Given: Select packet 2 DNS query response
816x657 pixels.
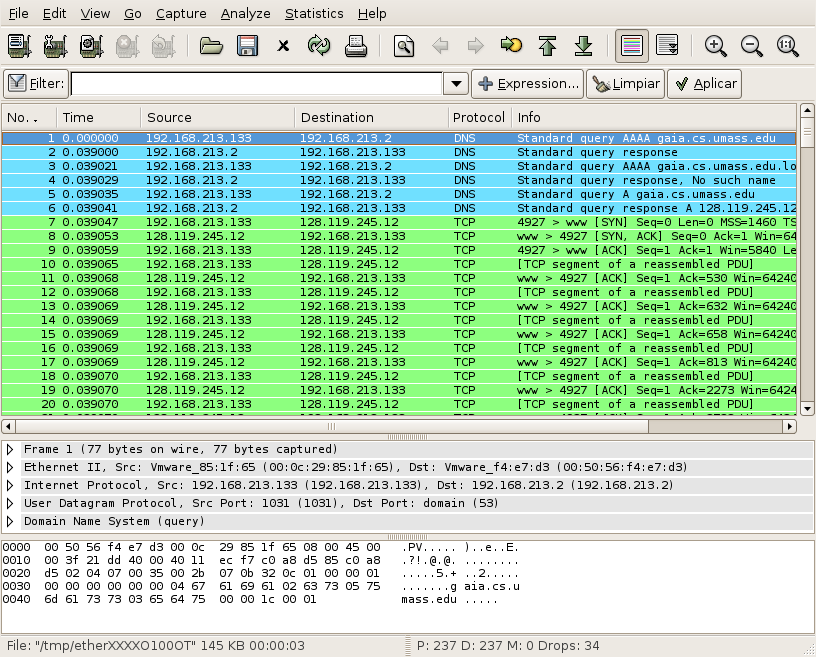Looking at the screenshot, I should [x=399, y=152].
